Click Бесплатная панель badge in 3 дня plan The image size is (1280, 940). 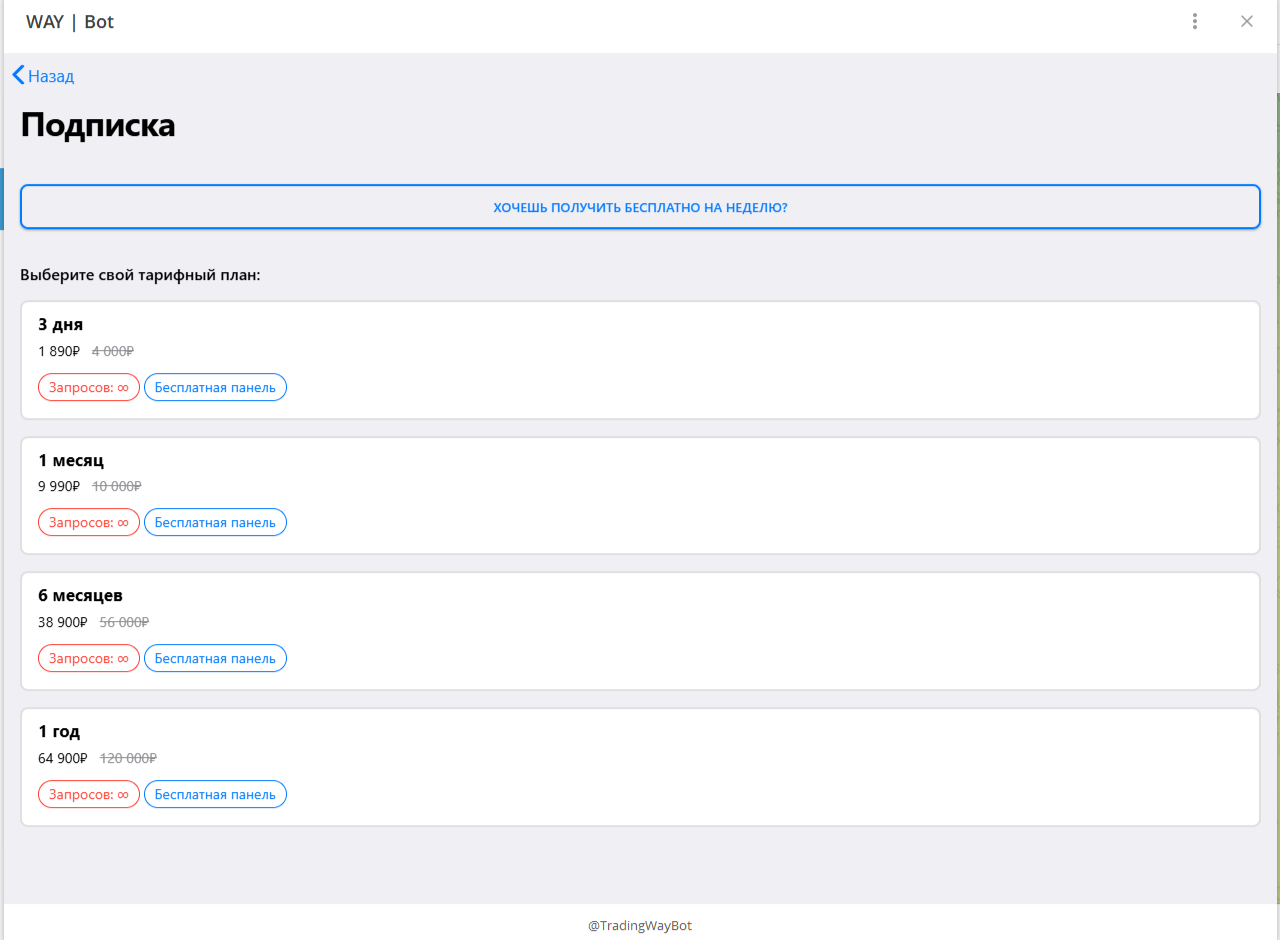[x=215, y=387]
